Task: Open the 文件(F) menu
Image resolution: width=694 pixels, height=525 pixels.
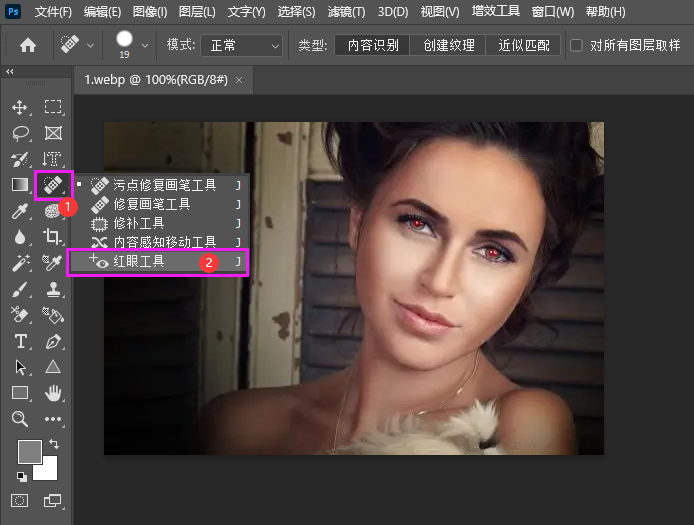Action: click(53, 12)
